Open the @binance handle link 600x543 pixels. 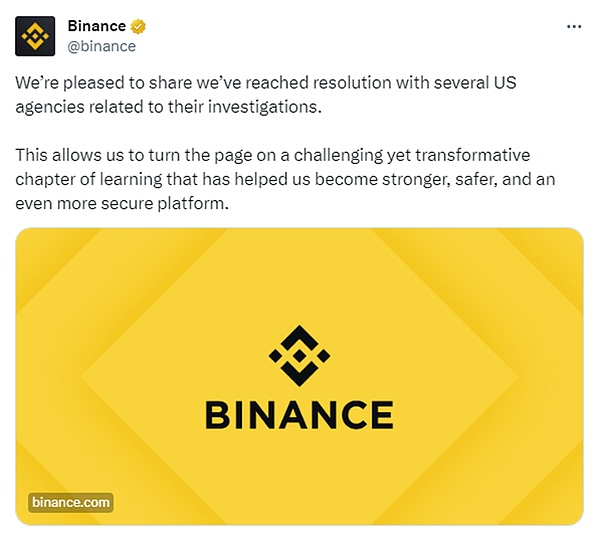point(101,46)
